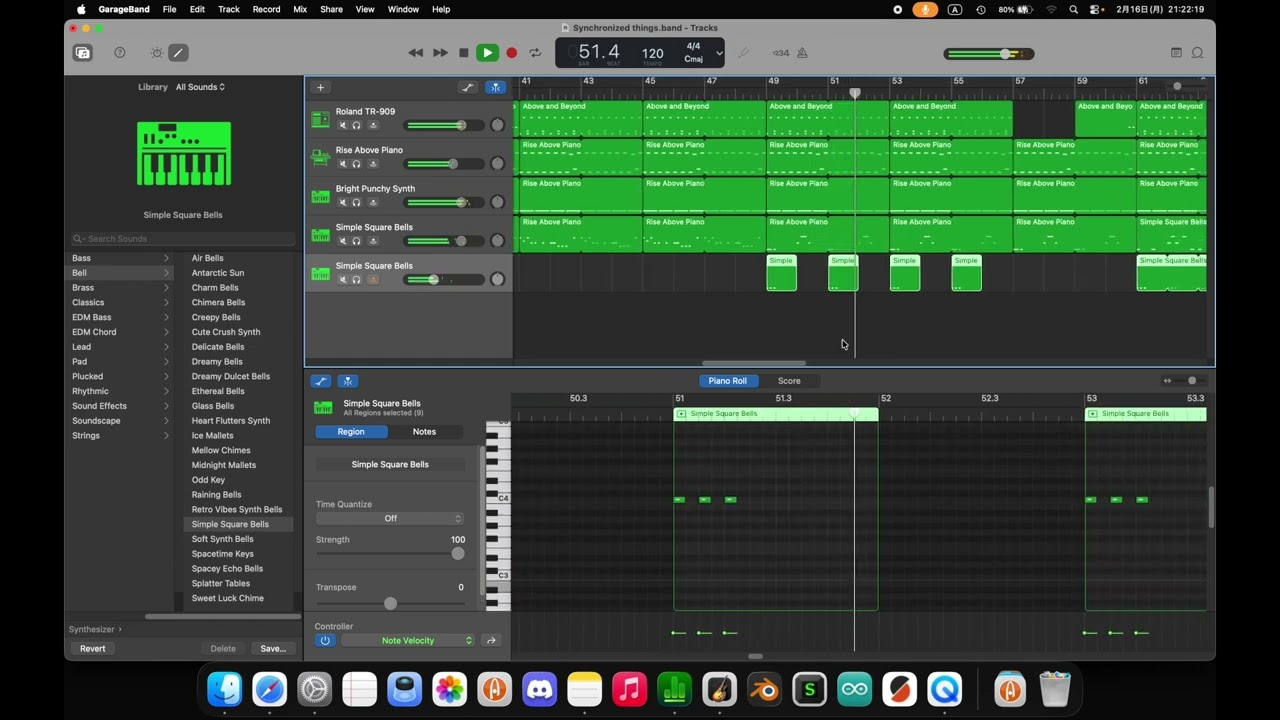Expand the Brass sound category
The width and height of the screenshot is (1280, 720).
click(166, 288)
